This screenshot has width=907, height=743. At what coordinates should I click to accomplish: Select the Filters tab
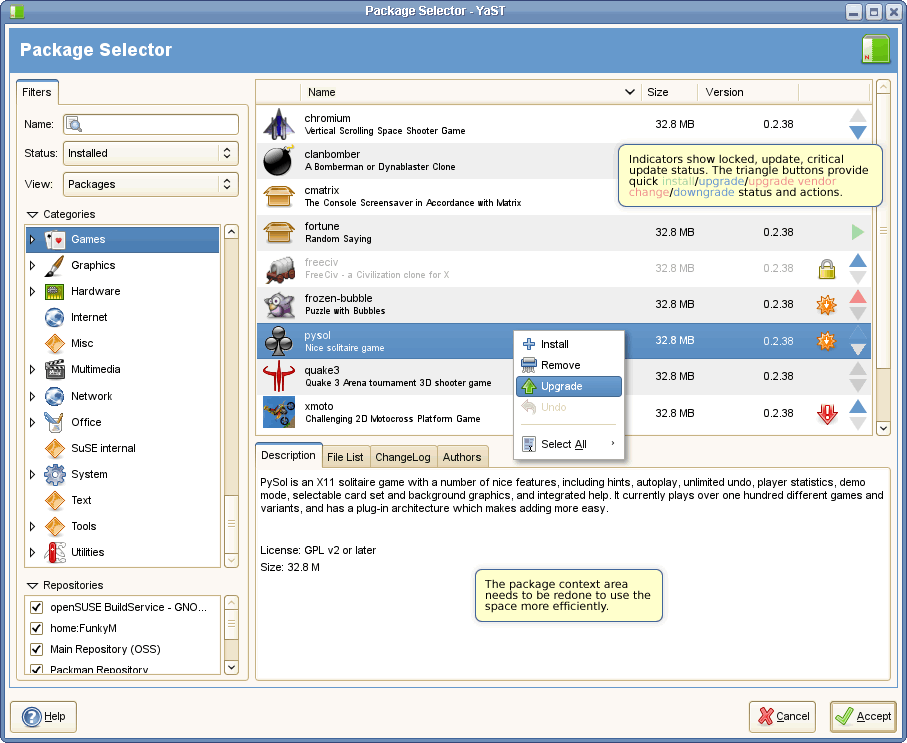point(37,92)
